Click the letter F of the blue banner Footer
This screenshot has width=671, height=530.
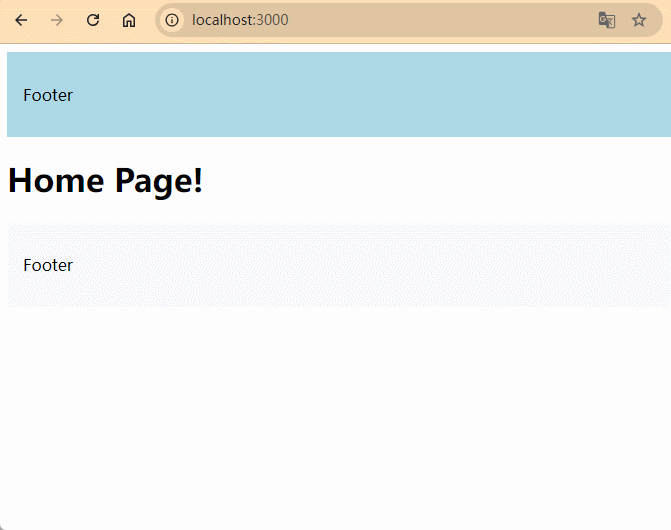pyautogui.click(x=28, y=95)
